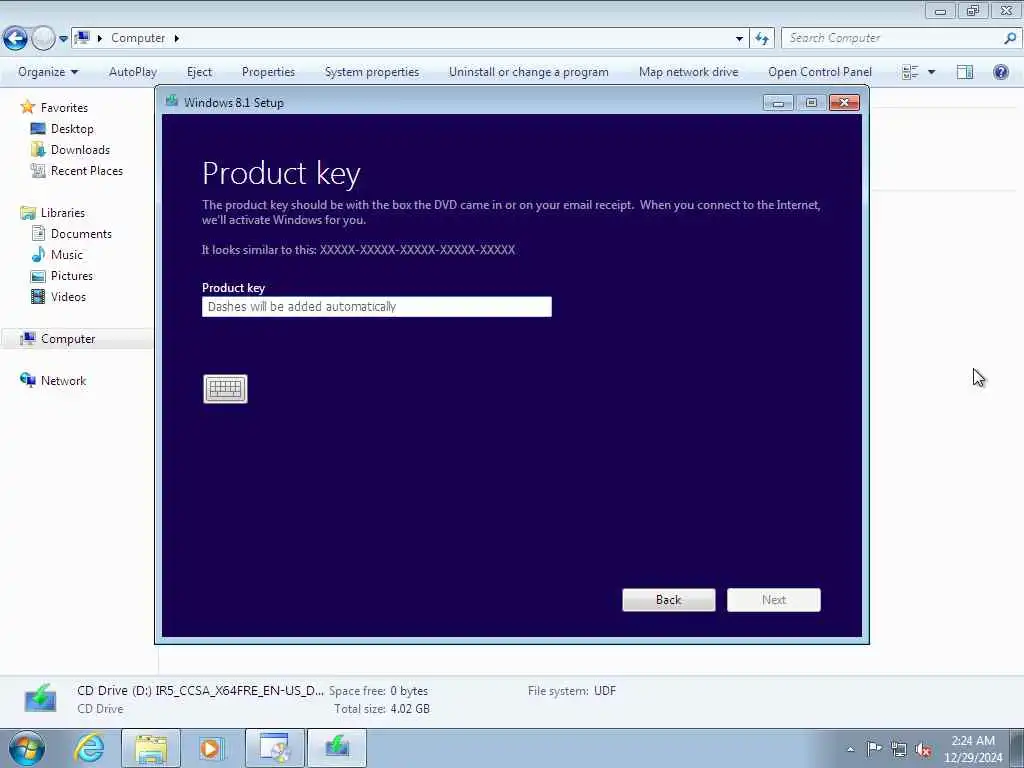Select Favorites in navigation pane

(64, 108)
